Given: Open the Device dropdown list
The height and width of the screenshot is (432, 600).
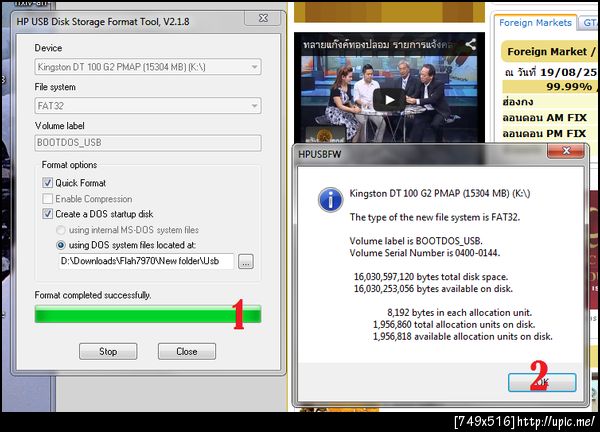Looking at the screenshot, I should coord(148,67).
